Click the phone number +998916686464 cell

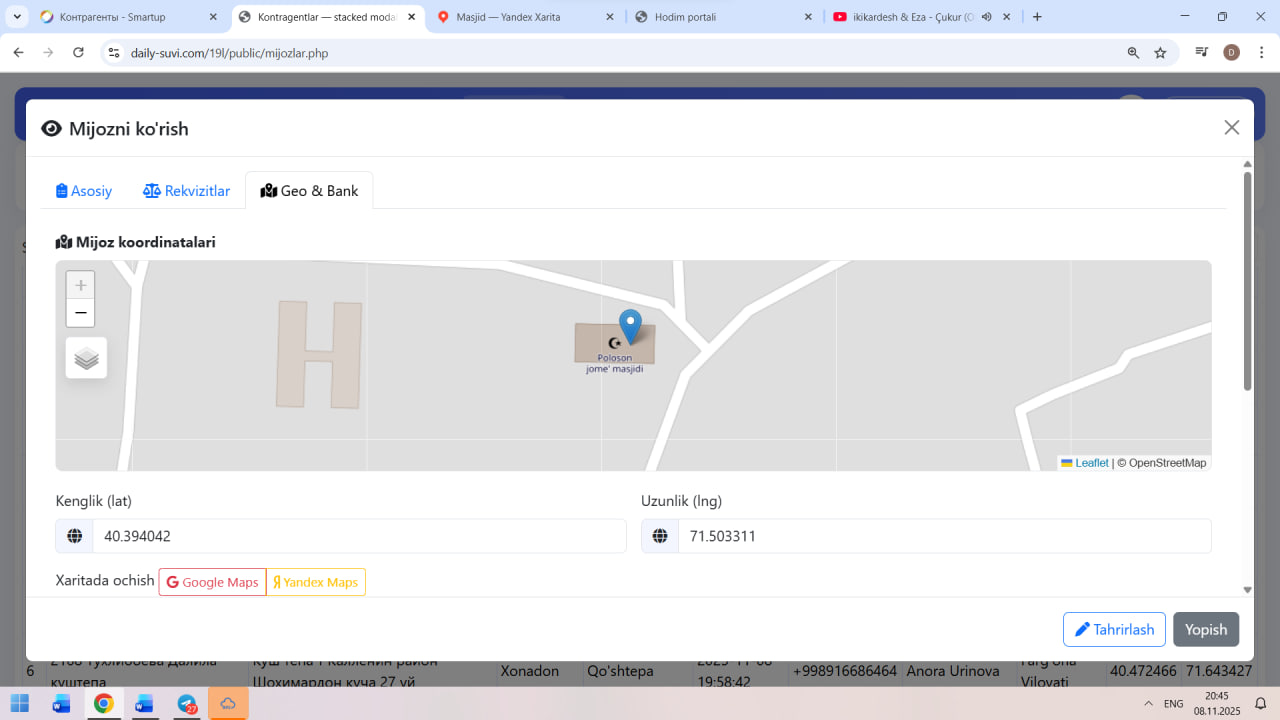coord(845,671)
